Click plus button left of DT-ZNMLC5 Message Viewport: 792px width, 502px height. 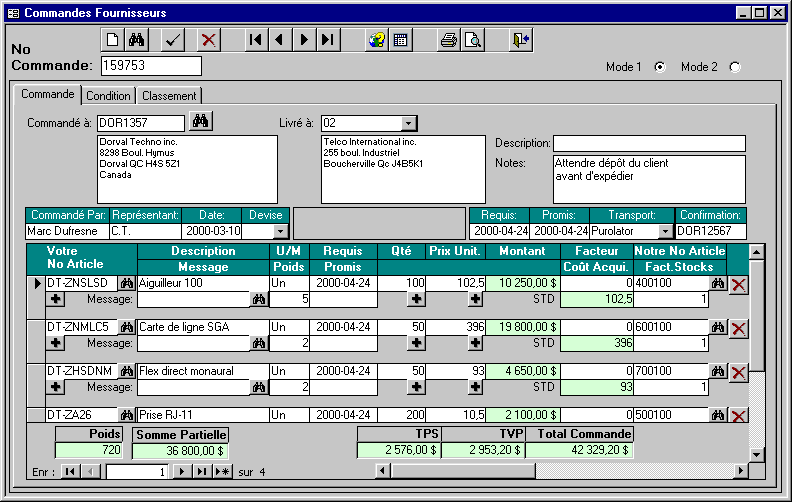tap(56, 343)
